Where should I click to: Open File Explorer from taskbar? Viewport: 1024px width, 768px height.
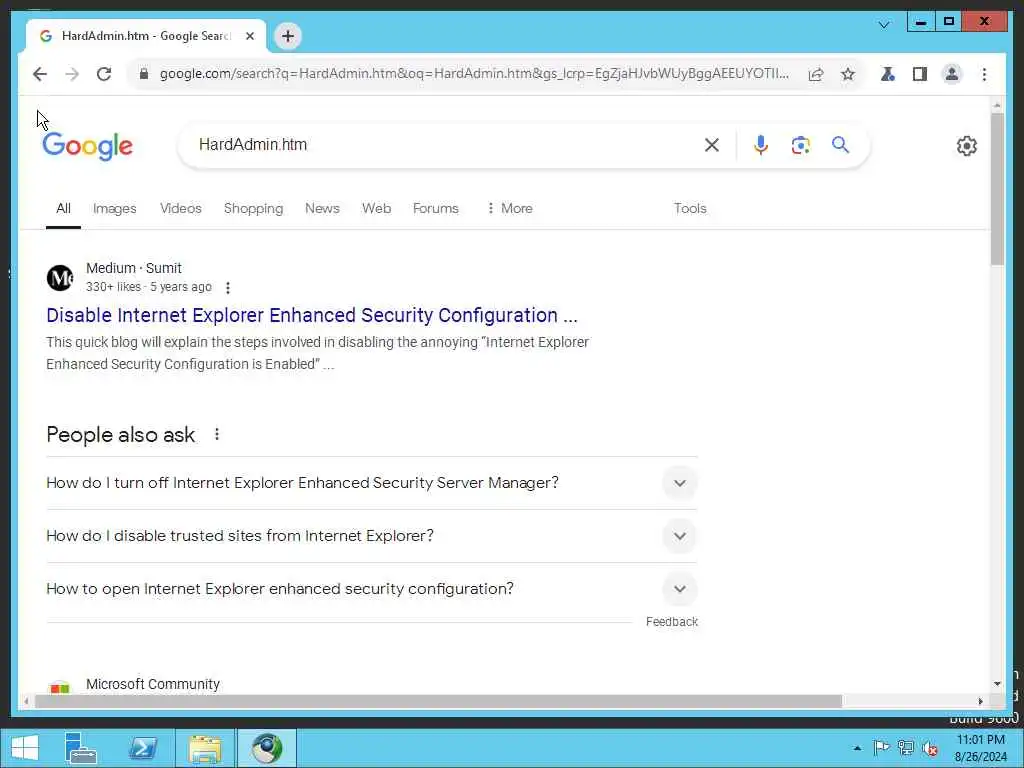click(x=205, y=748)
